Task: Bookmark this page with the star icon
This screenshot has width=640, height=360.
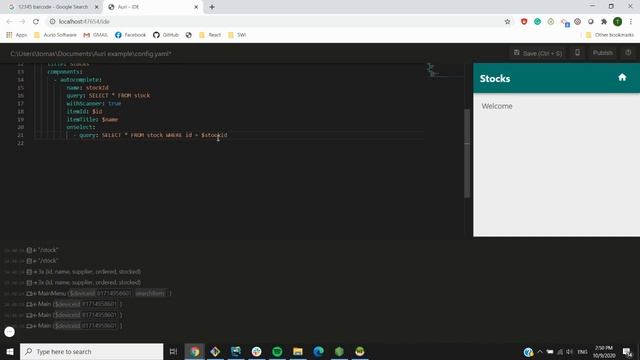Action: pyautogui.click(x=507, y=22)
